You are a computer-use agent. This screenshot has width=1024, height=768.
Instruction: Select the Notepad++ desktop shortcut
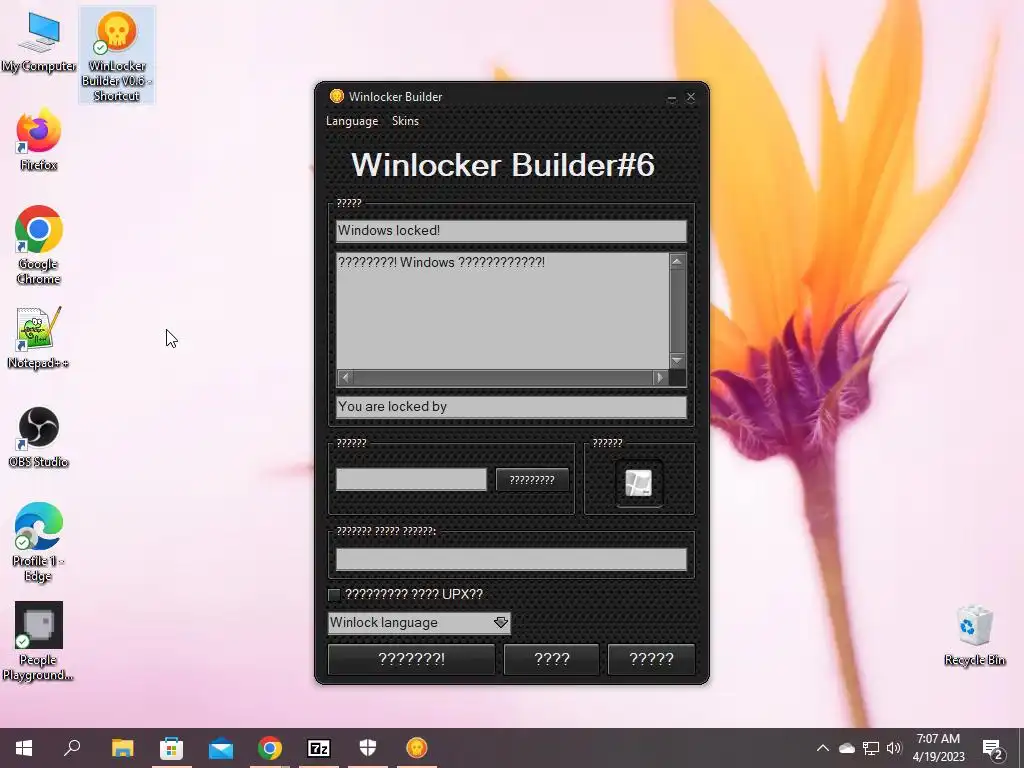(39, 338)
